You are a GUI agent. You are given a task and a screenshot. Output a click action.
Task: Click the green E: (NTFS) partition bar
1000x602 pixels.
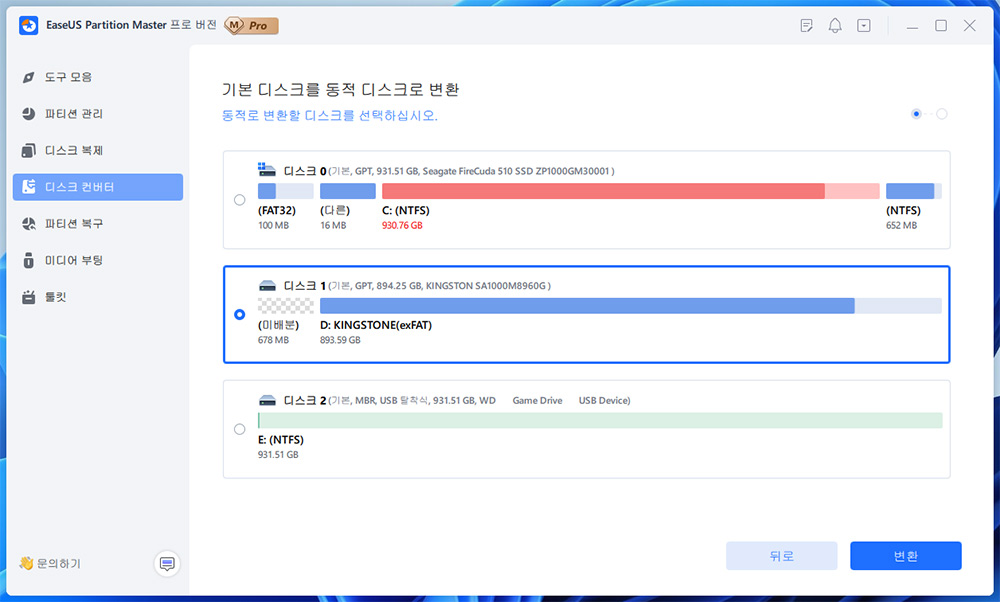pos(600,420)
